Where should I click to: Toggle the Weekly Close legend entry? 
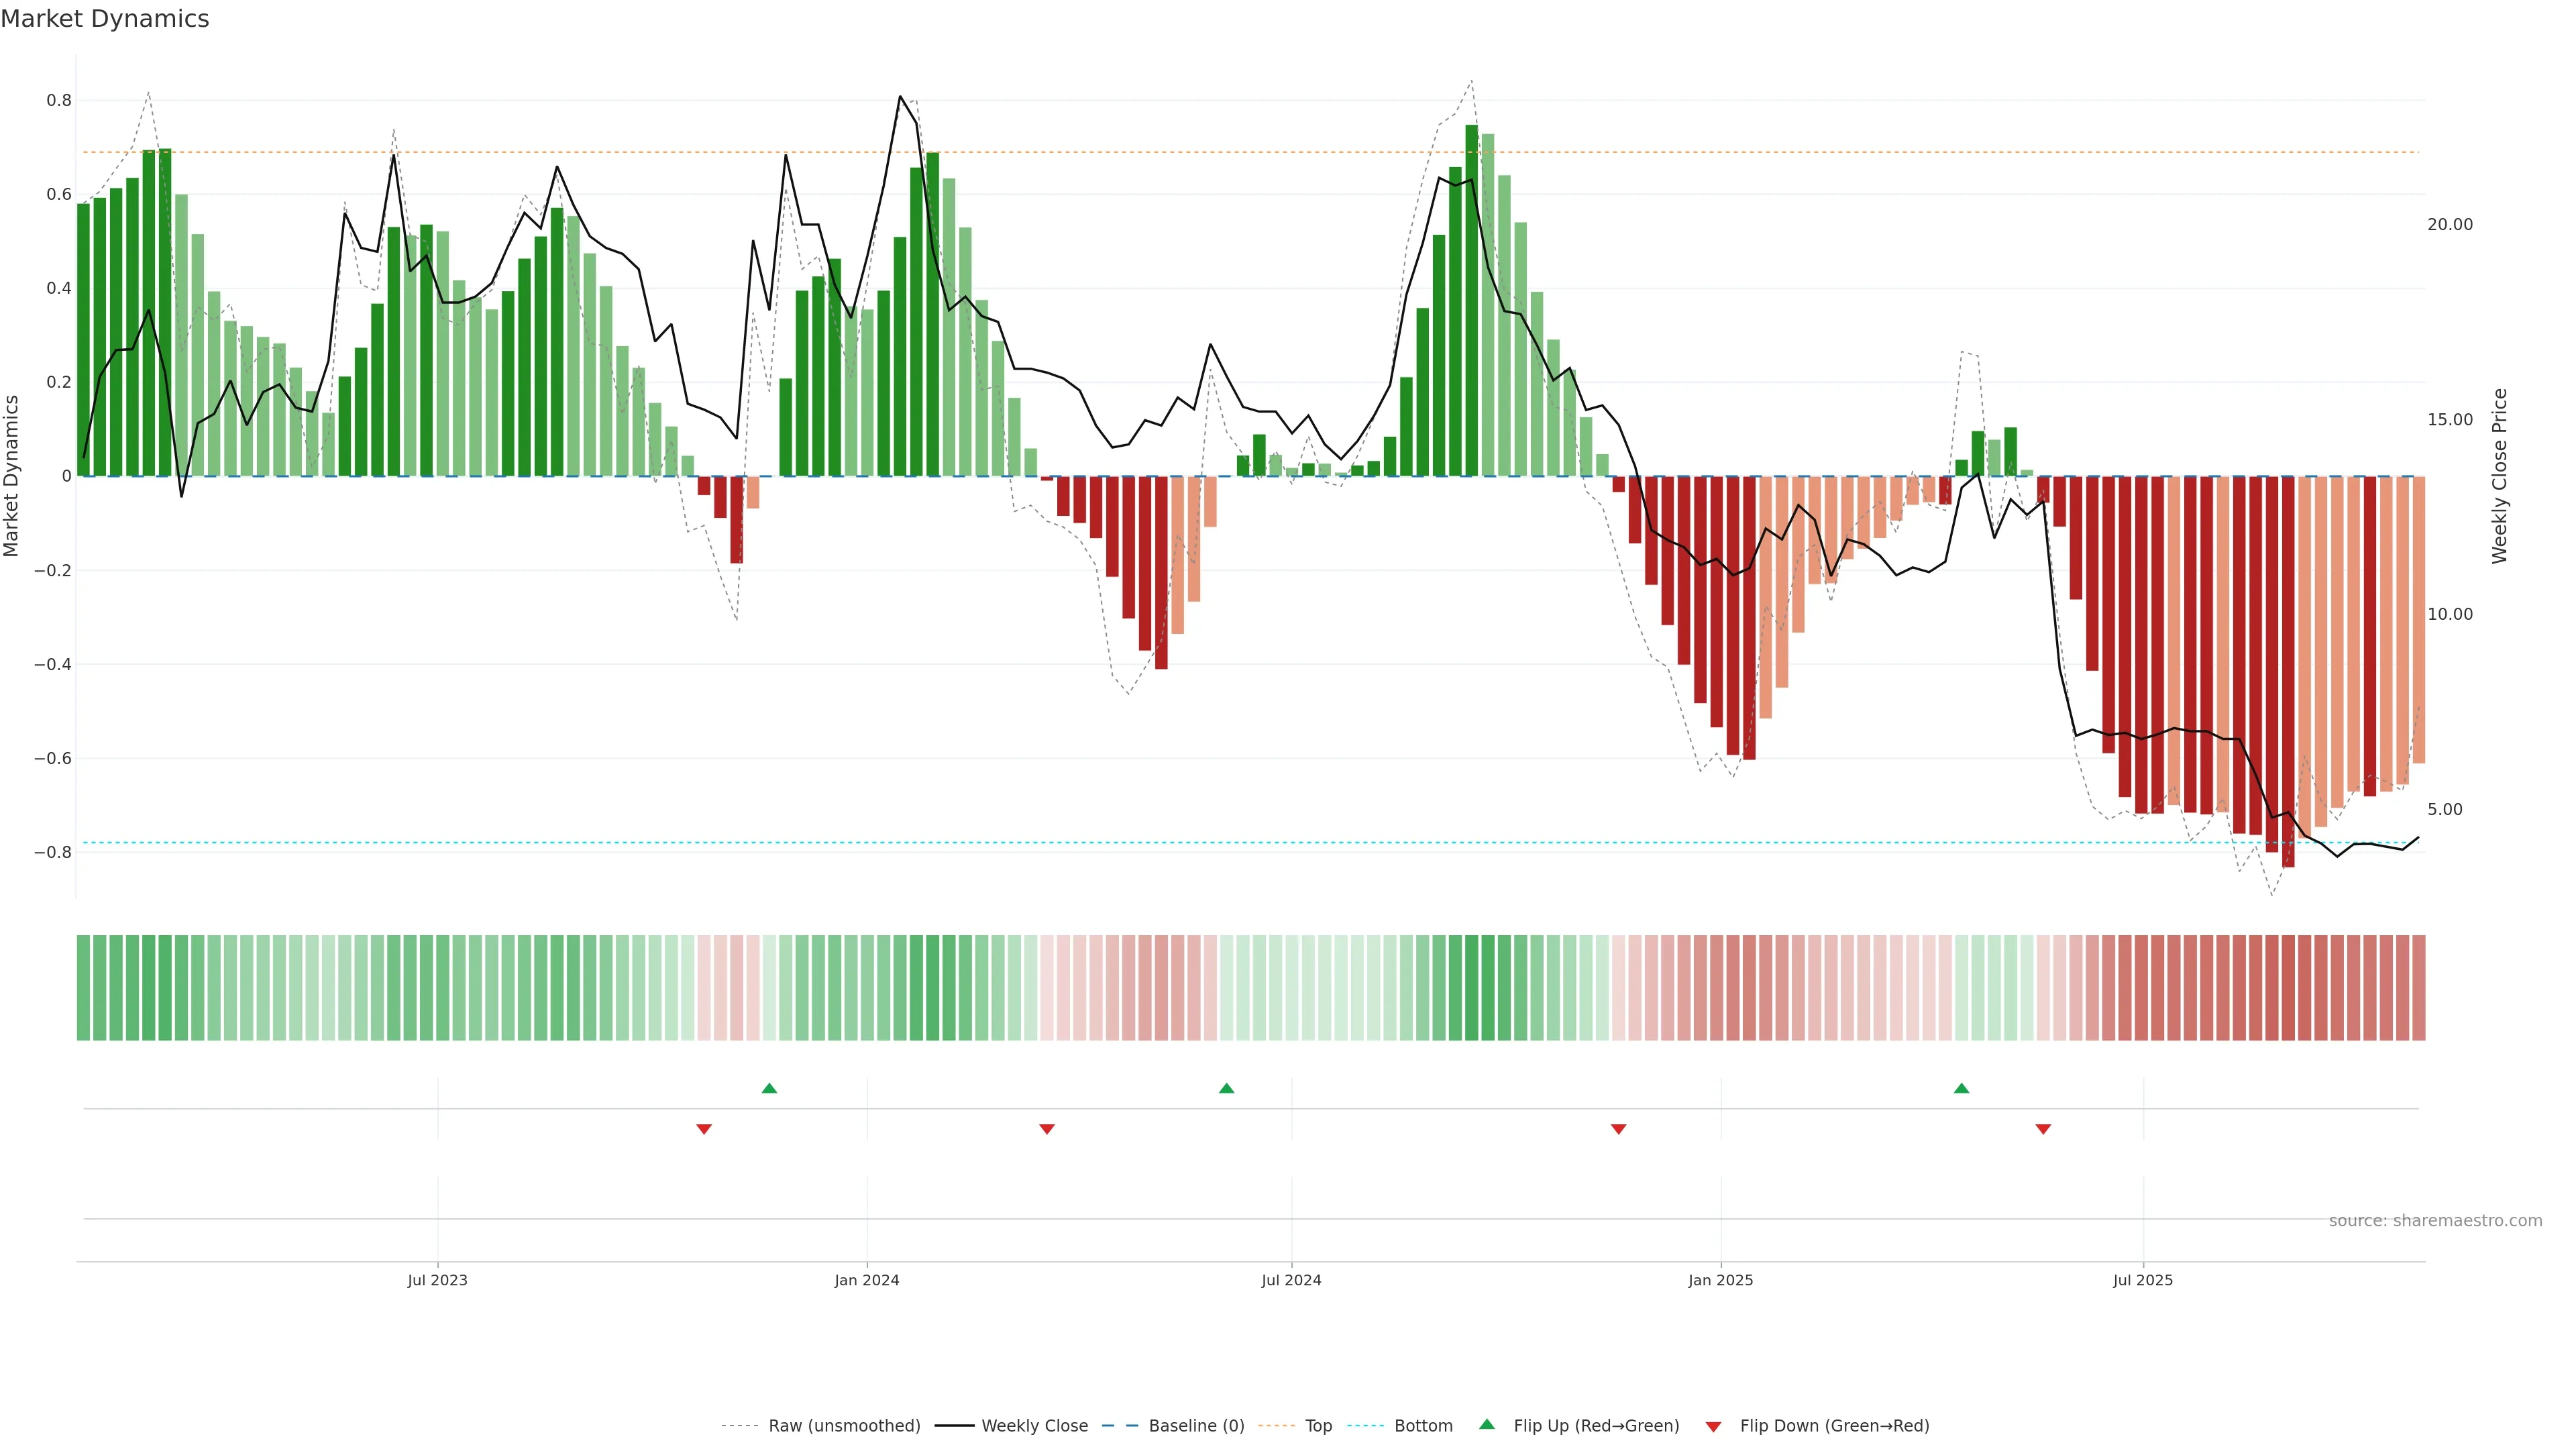pos(1034,1426)
